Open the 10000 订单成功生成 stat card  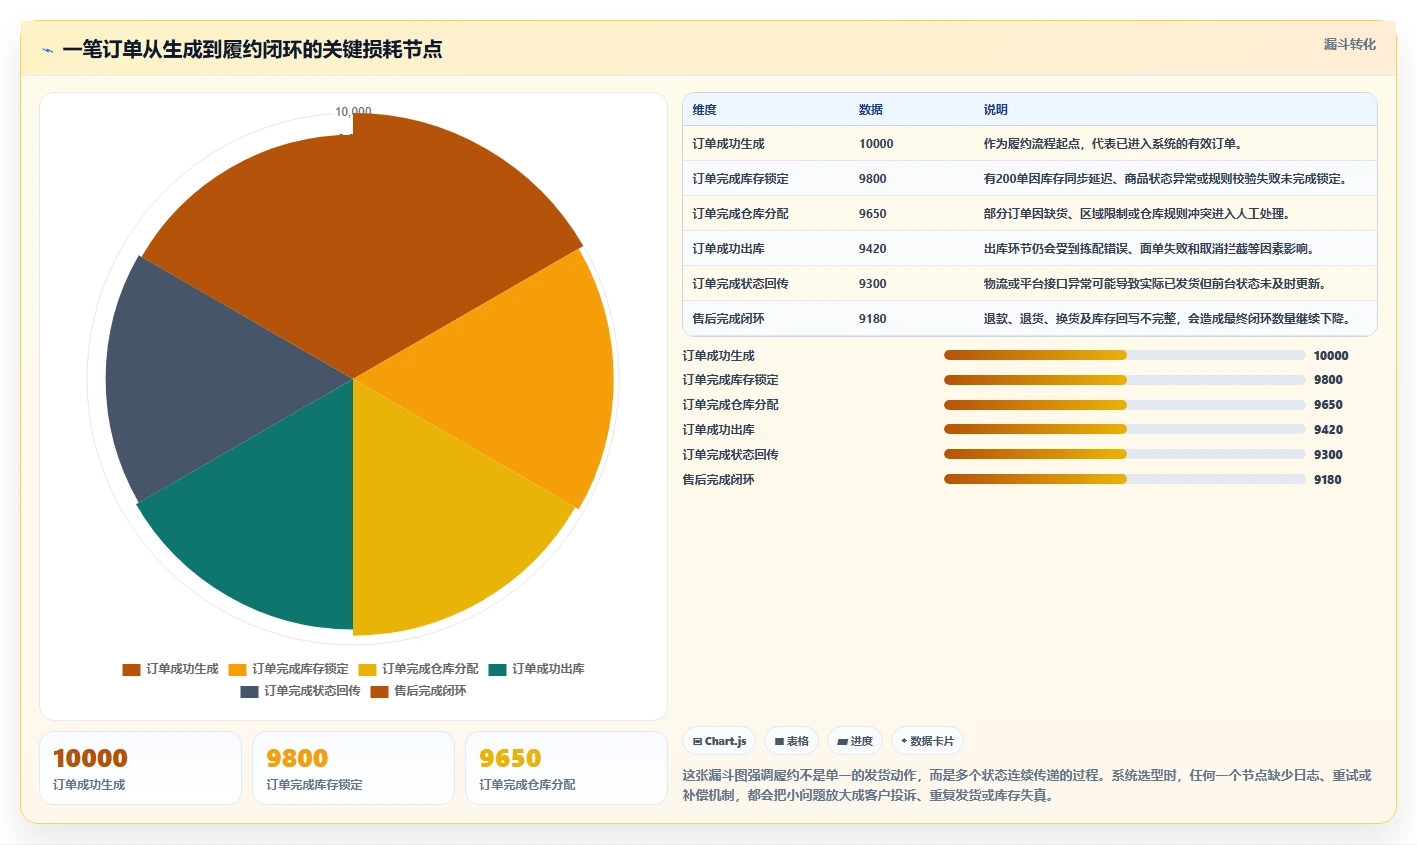click(140, 768)
